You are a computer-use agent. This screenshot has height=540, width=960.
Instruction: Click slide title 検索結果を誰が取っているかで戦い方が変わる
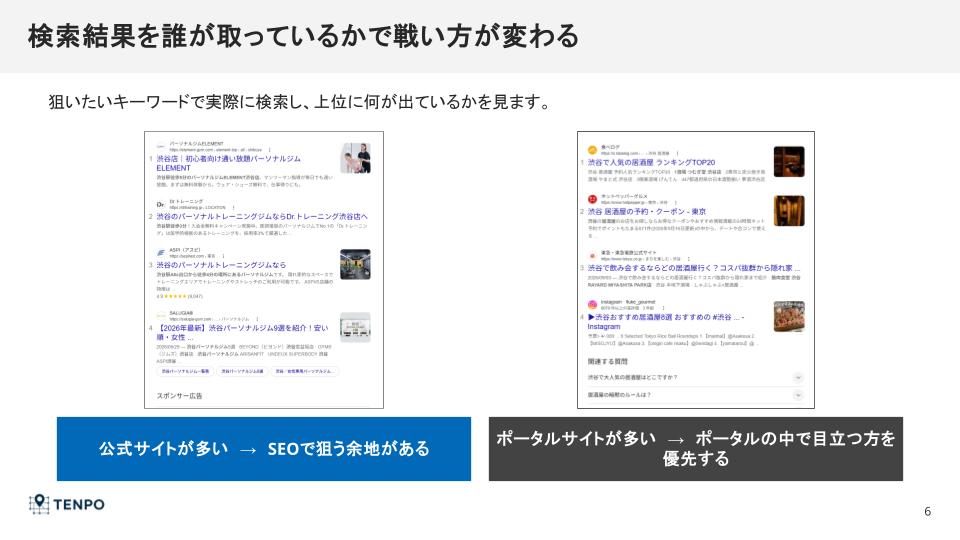303,36
